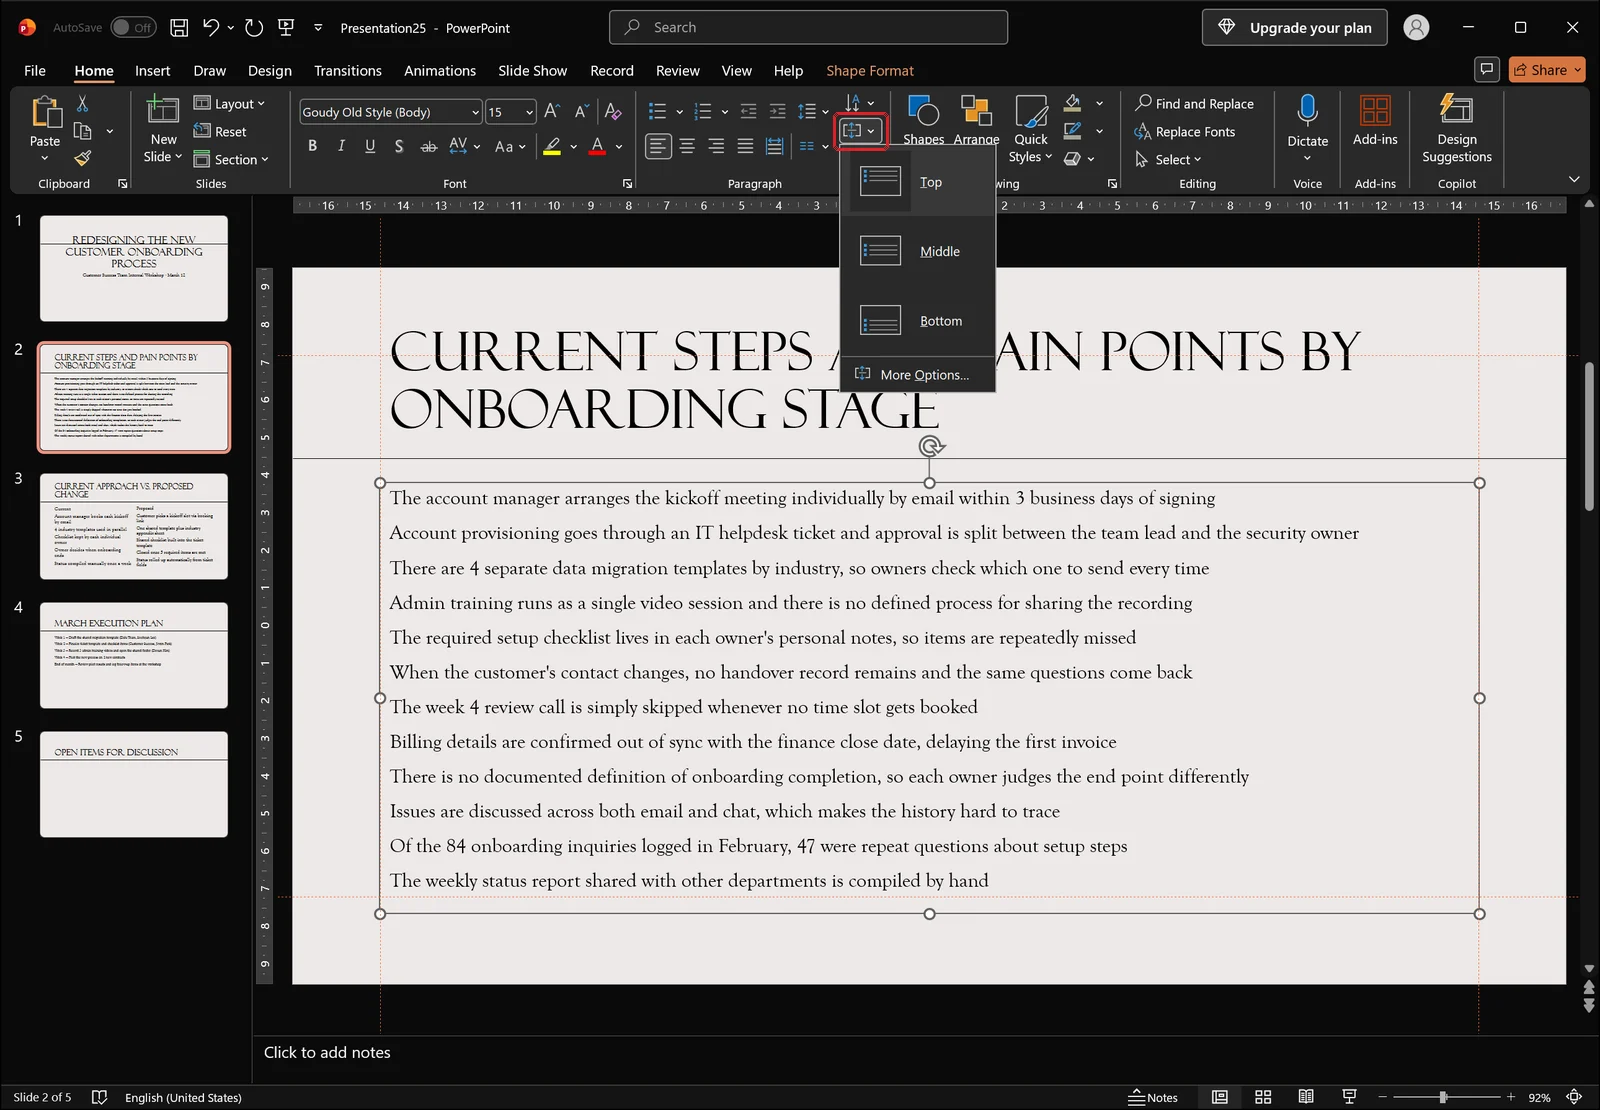This screenshot has height=1110, width=1600.
Task: Align text to the right
Action: (x=716, y=146)
